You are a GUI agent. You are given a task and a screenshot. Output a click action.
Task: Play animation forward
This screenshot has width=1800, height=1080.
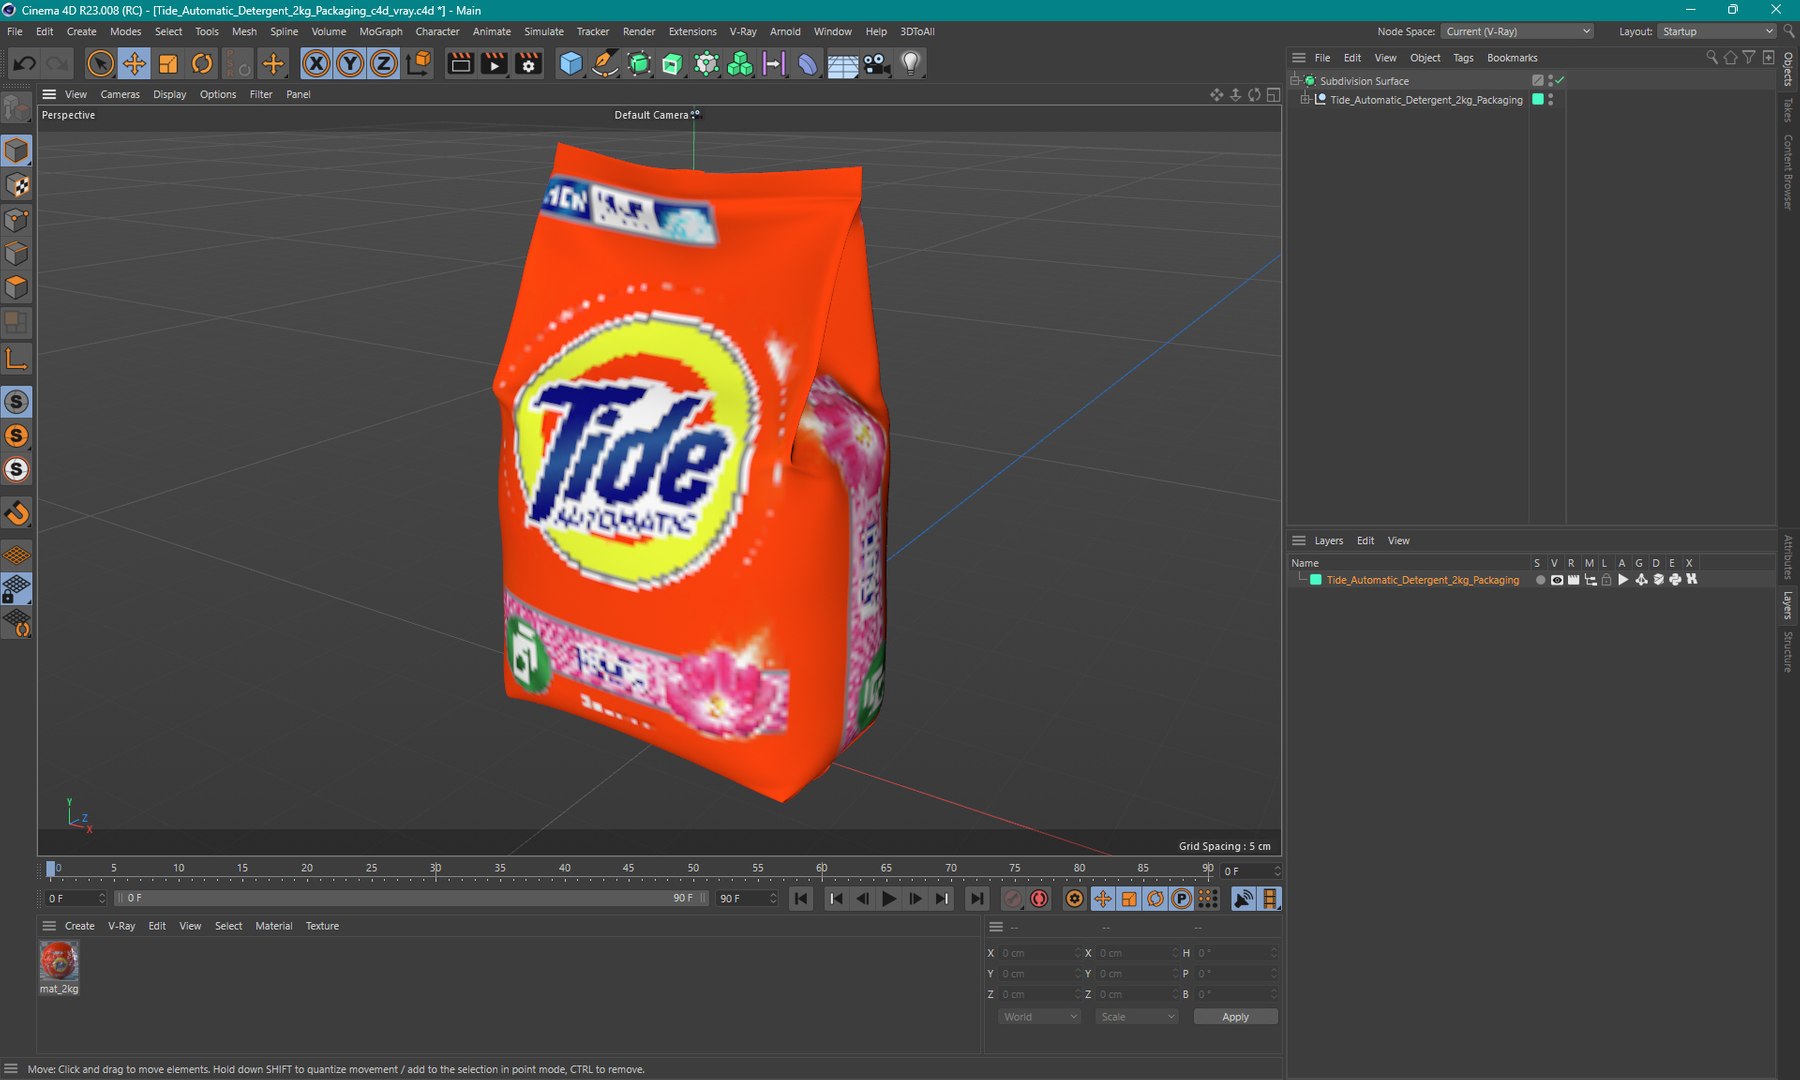(889, 899)
